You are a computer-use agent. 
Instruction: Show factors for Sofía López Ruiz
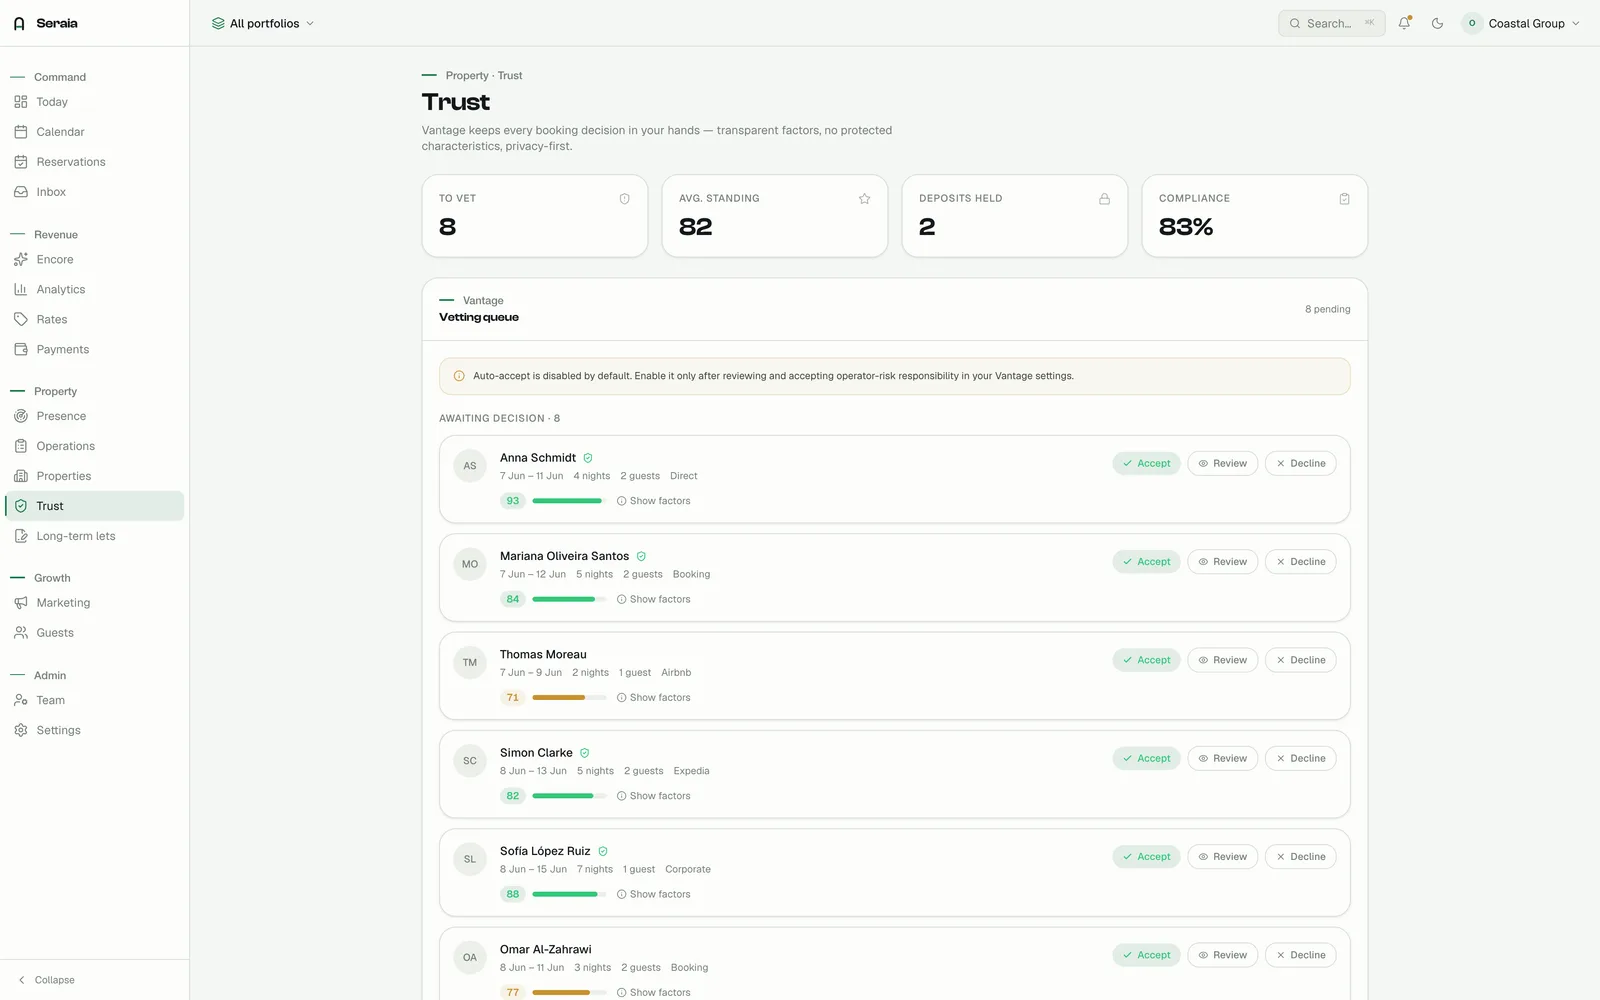654,894
